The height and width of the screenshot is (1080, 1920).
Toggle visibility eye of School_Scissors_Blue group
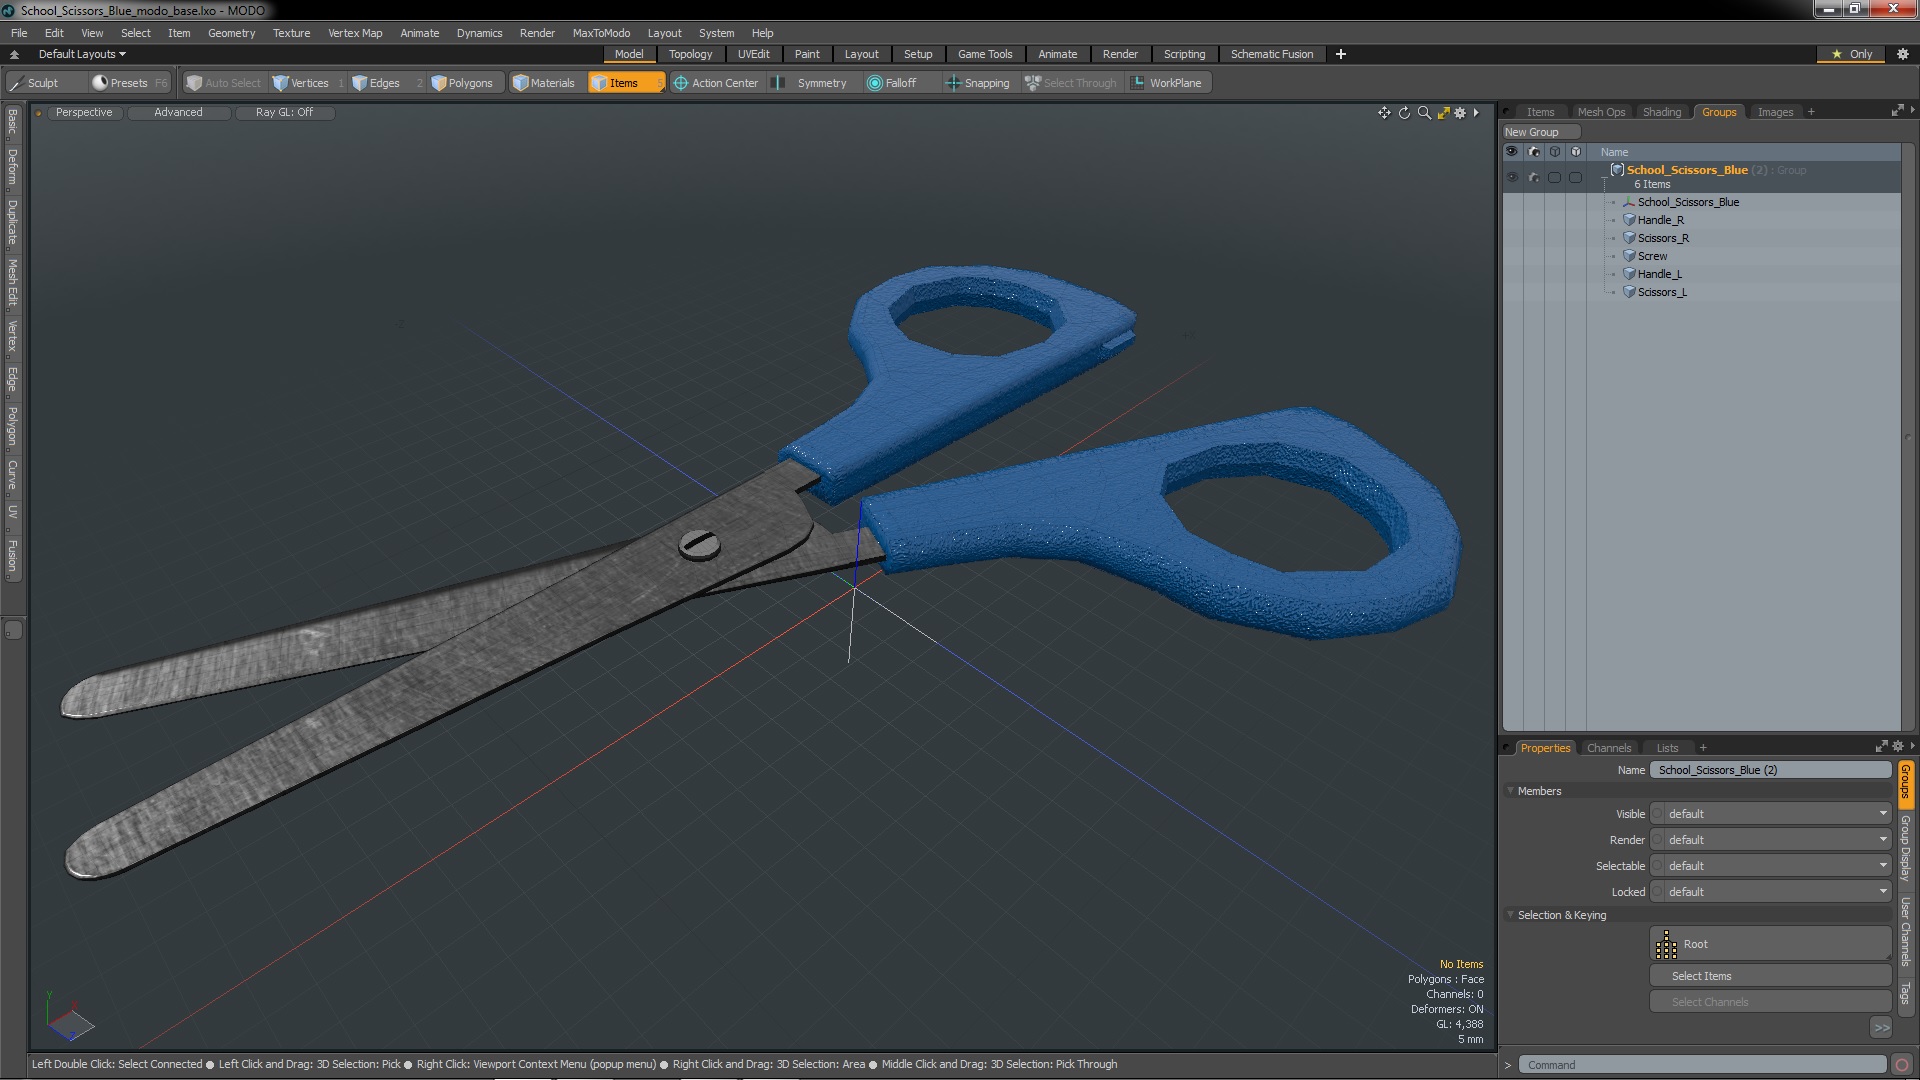(1512, 177)
